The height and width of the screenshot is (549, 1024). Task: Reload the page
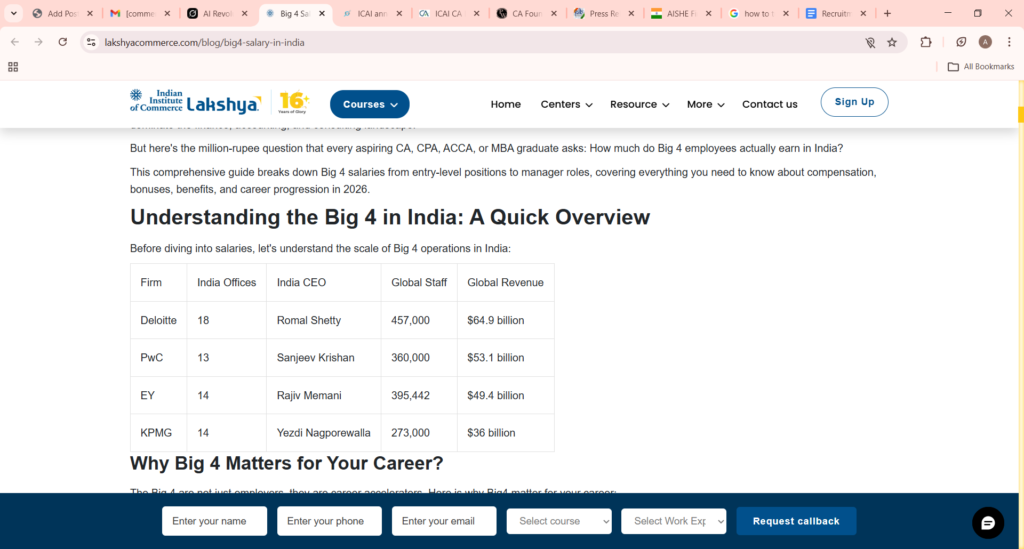[63, 42]
